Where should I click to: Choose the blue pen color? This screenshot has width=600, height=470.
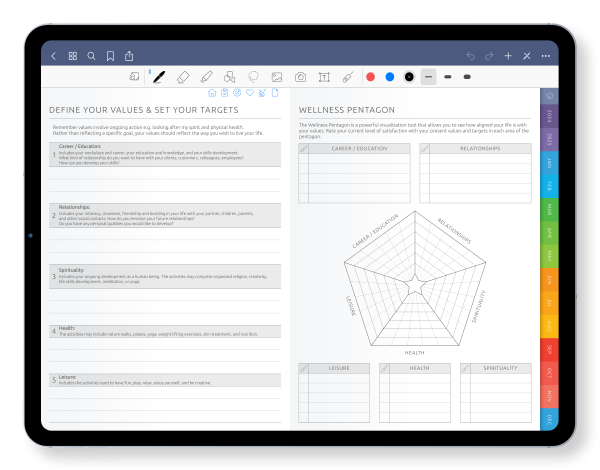click(x=390, y=77)
